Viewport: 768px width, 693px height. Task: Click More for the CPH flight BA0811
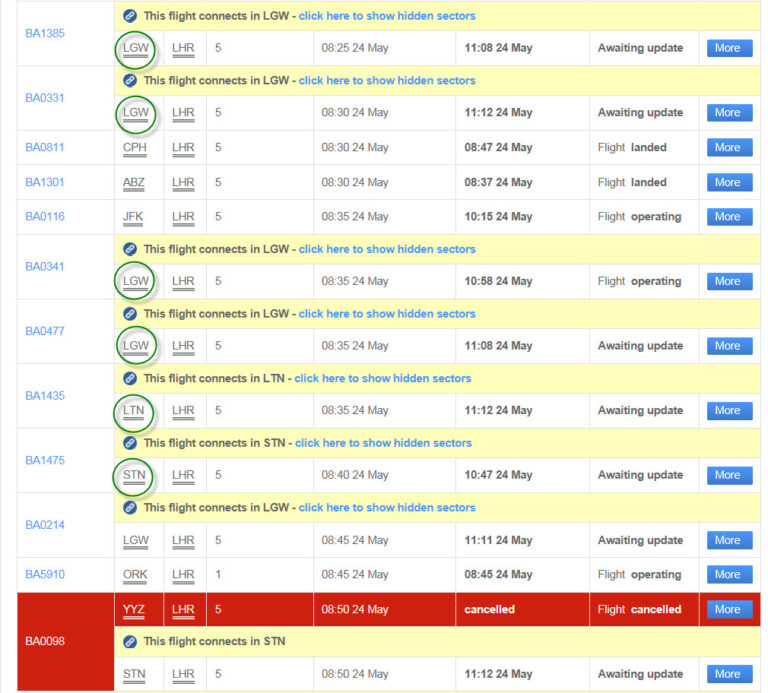pyautogui.click(x=729, y=147)
